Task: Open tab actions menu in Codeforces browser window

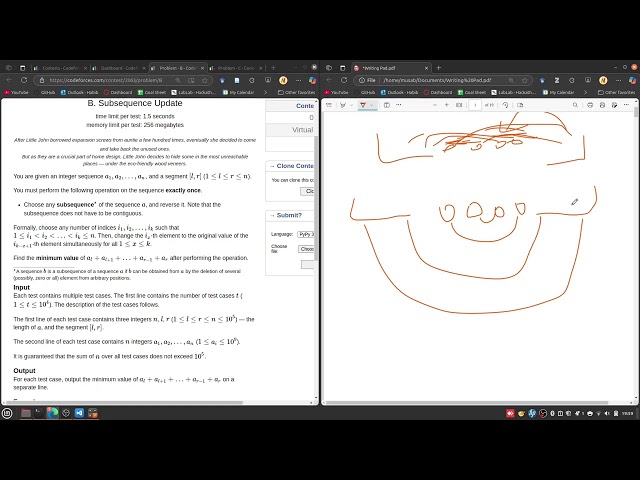Action: (22, 68)
